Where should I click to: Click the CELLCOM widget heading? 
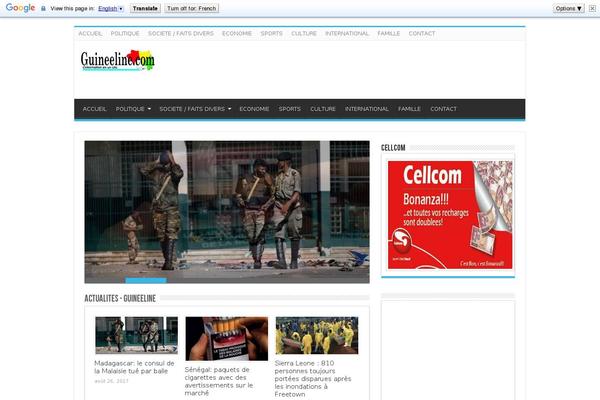coord(393,148)
